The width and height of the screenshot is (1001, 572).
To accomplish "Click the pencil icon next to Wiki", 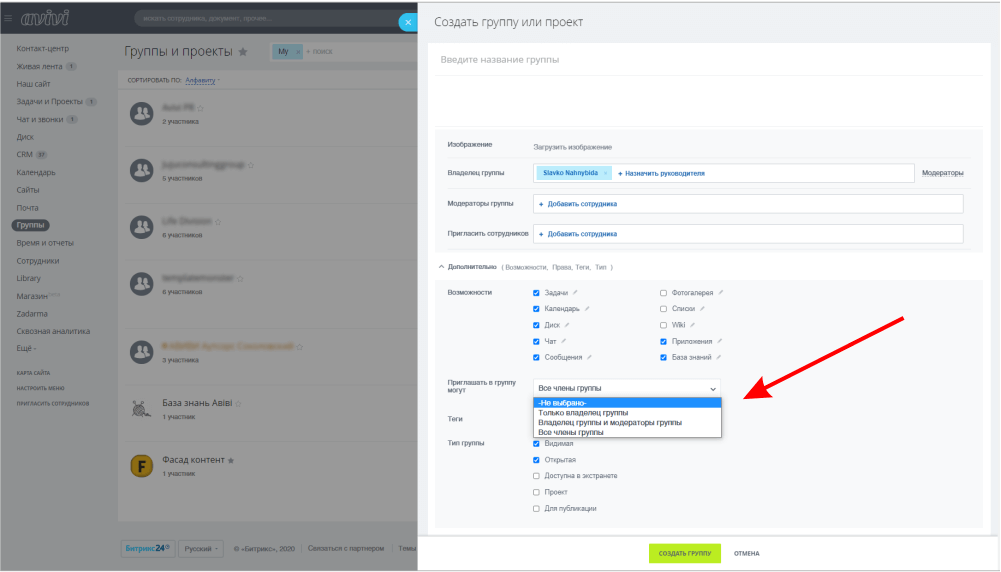I will click(x=692, y=325).
